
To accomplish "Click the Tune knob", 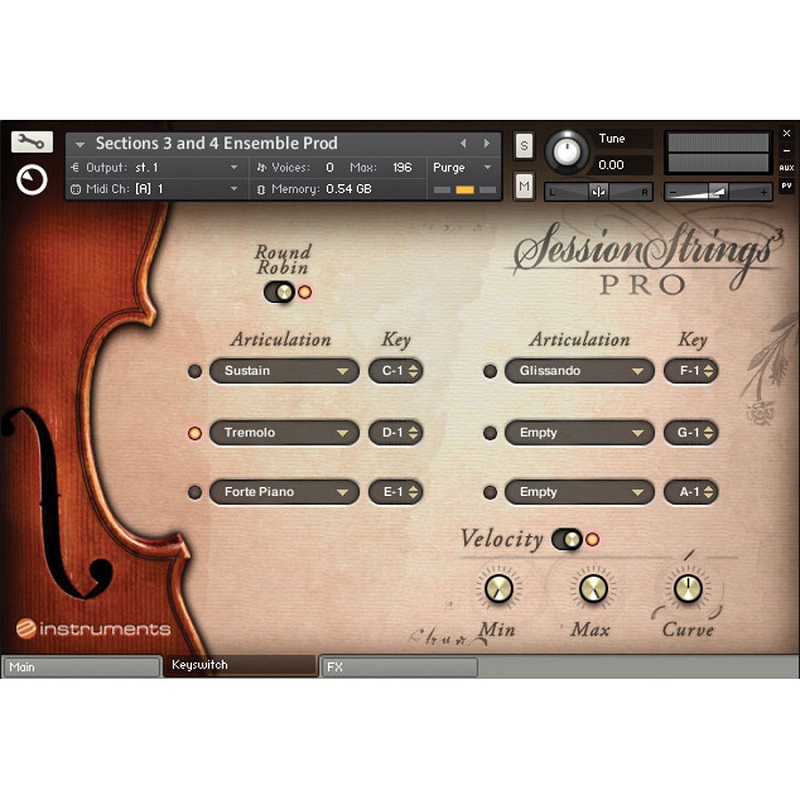I will pyautogui.click(x=568, y=152).
